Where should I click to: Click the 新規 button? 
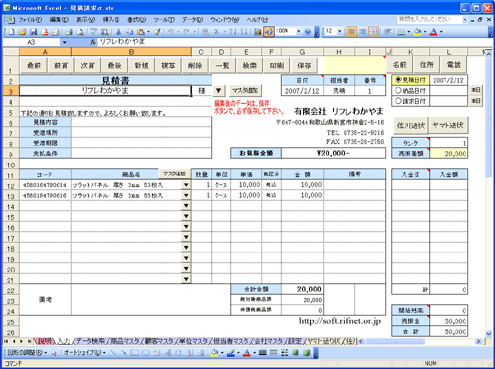point(141,65)
